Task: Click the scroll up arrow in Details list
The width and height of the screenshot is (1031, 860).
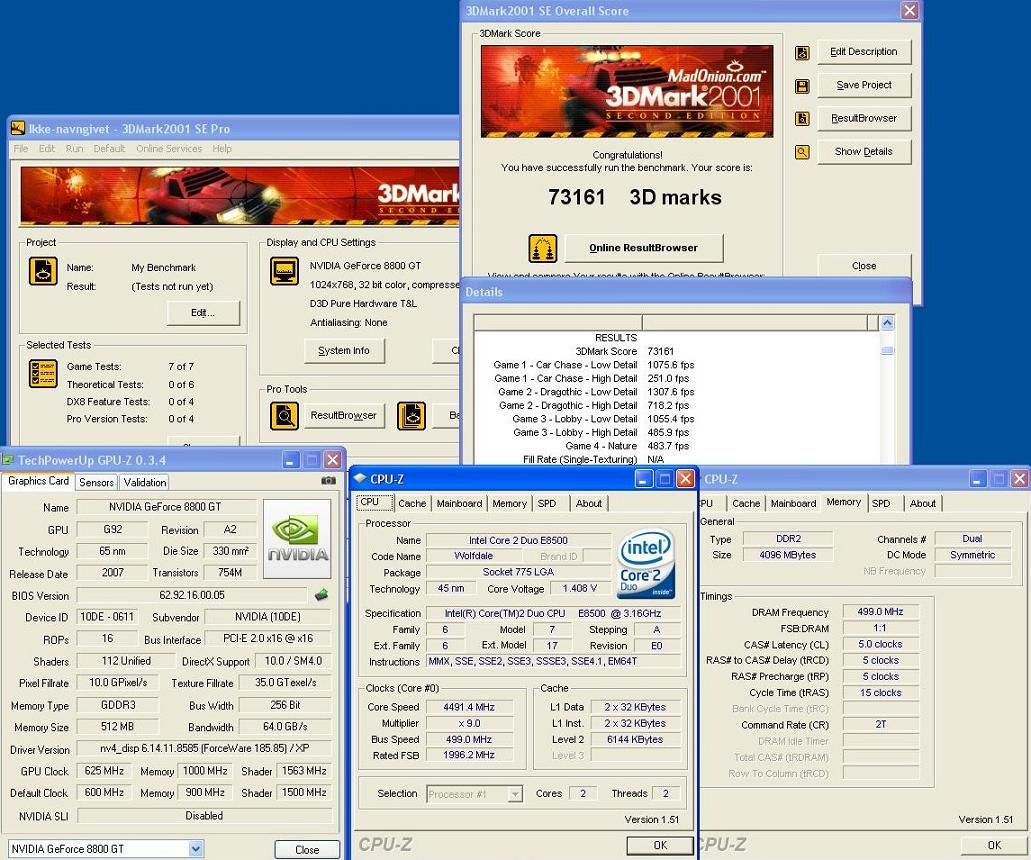Action: [x=888, y=323]
